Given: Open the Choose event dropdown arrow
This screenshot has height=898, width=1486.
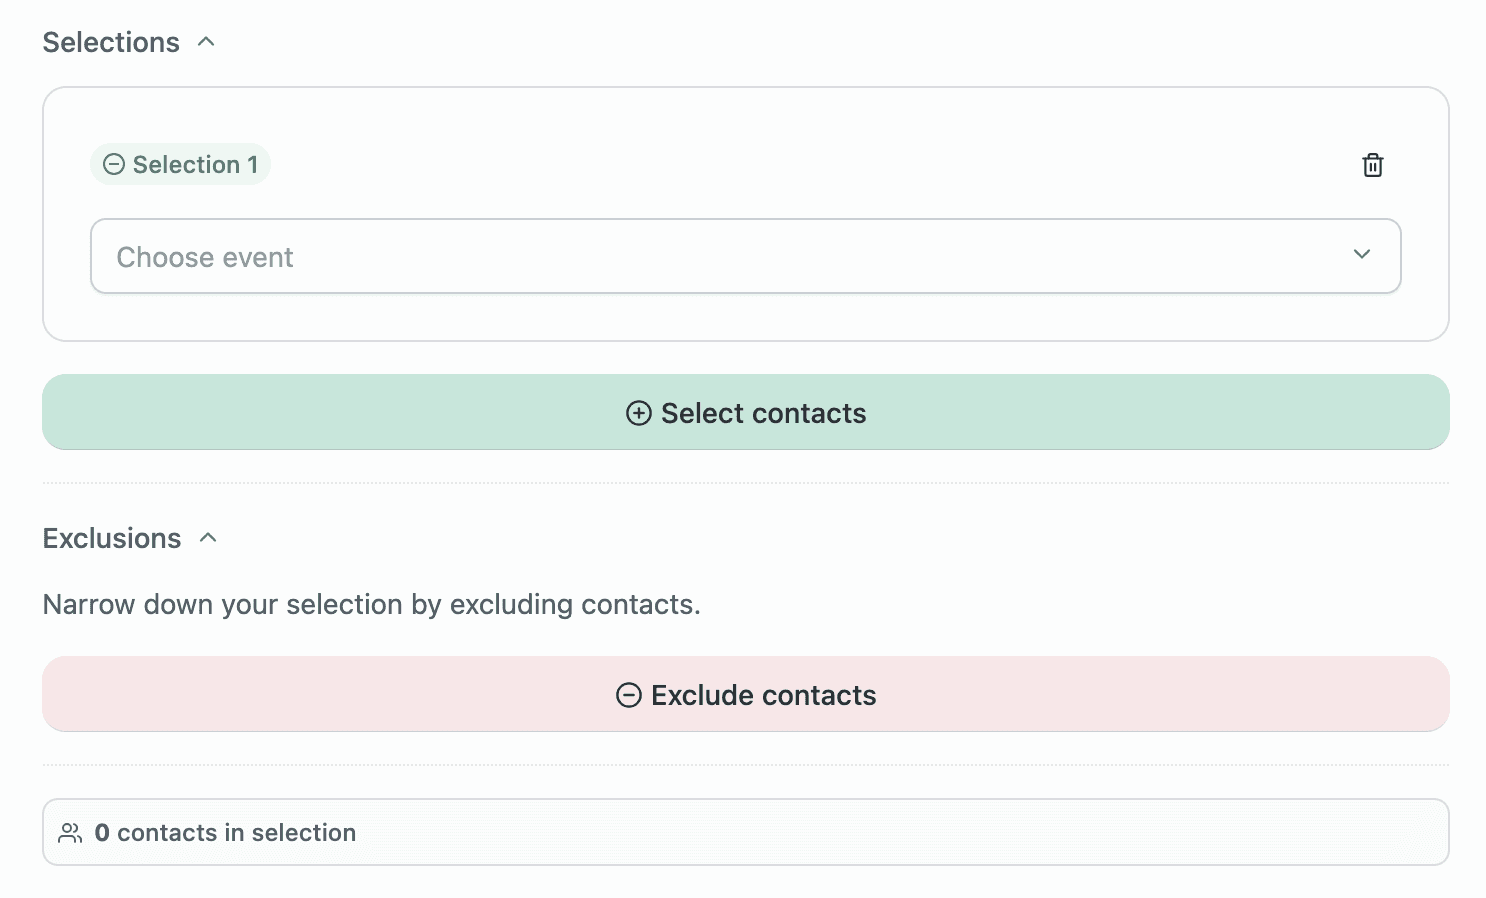Looking at the screenshot, I should (x=1361, y=255).
